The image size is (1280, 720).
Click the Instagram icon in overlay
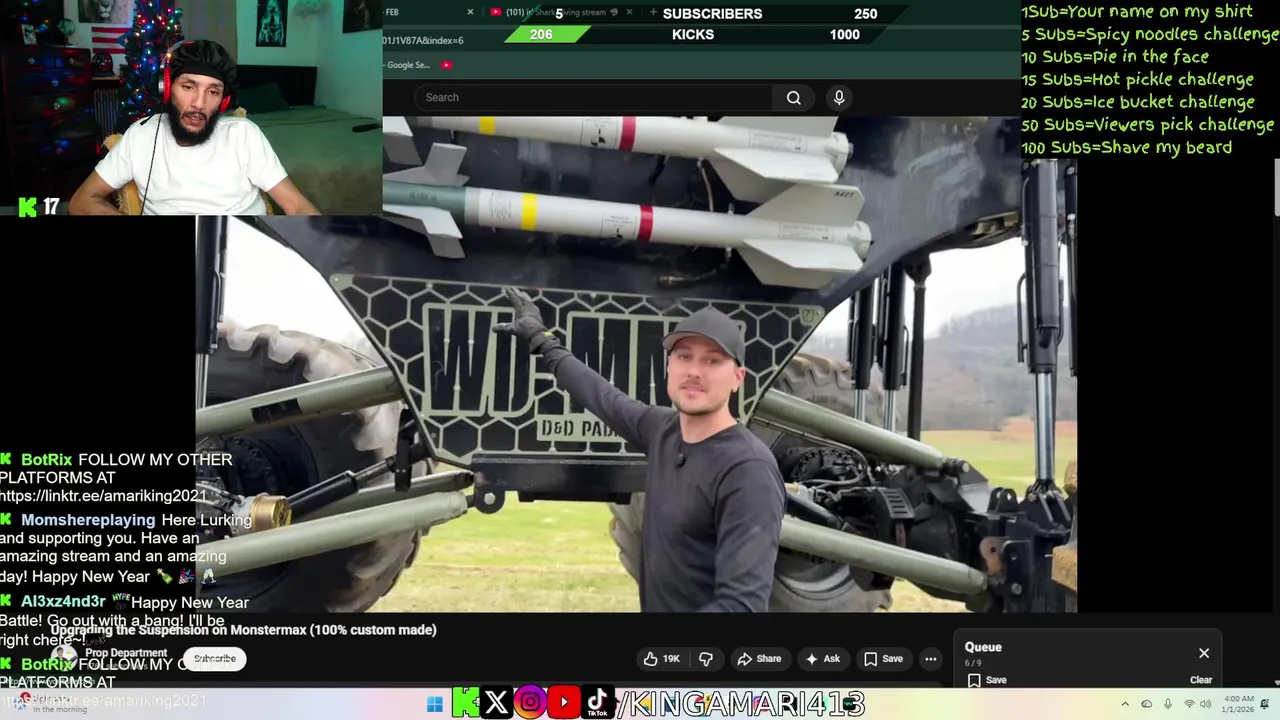pyautogui.click(x=530, y=703)
